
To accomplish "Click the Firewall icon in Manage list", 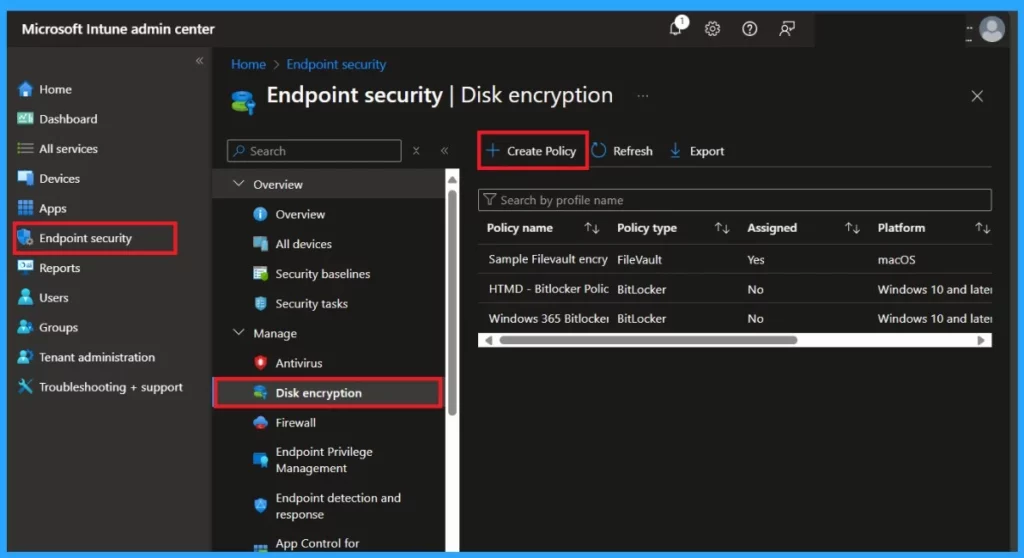I will 261,422.
